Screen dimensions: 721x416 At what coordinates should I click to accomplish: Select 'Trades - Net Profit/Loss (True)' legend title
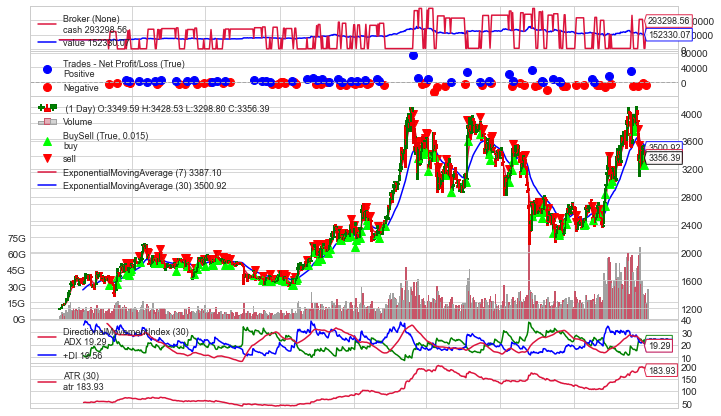tap(124, 64)
